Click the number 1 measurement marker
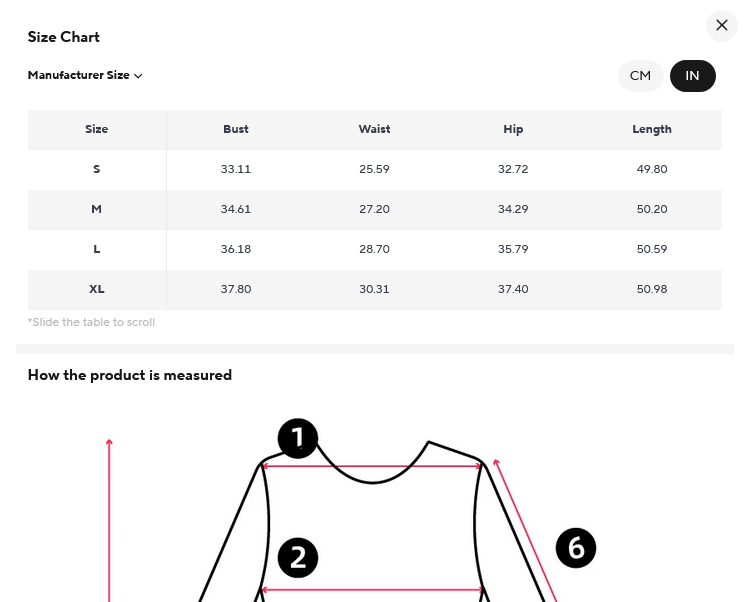Screen dimensions: 750x602 (x=298, y=438)
